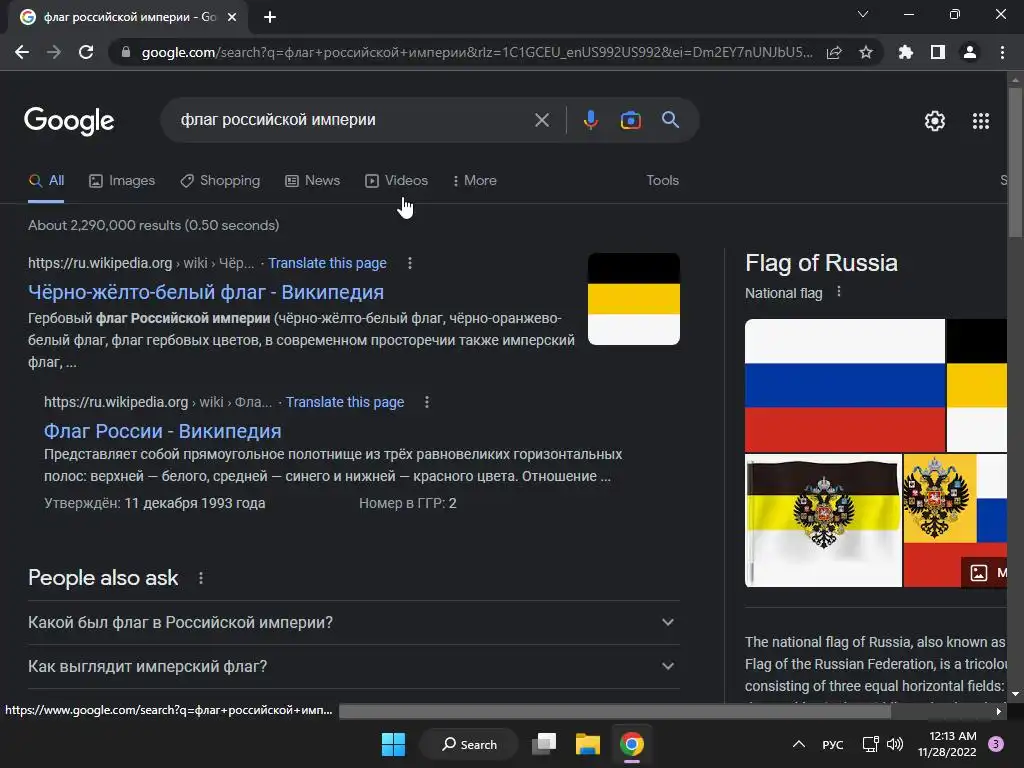Open the Google apps grid

(981, 121)
